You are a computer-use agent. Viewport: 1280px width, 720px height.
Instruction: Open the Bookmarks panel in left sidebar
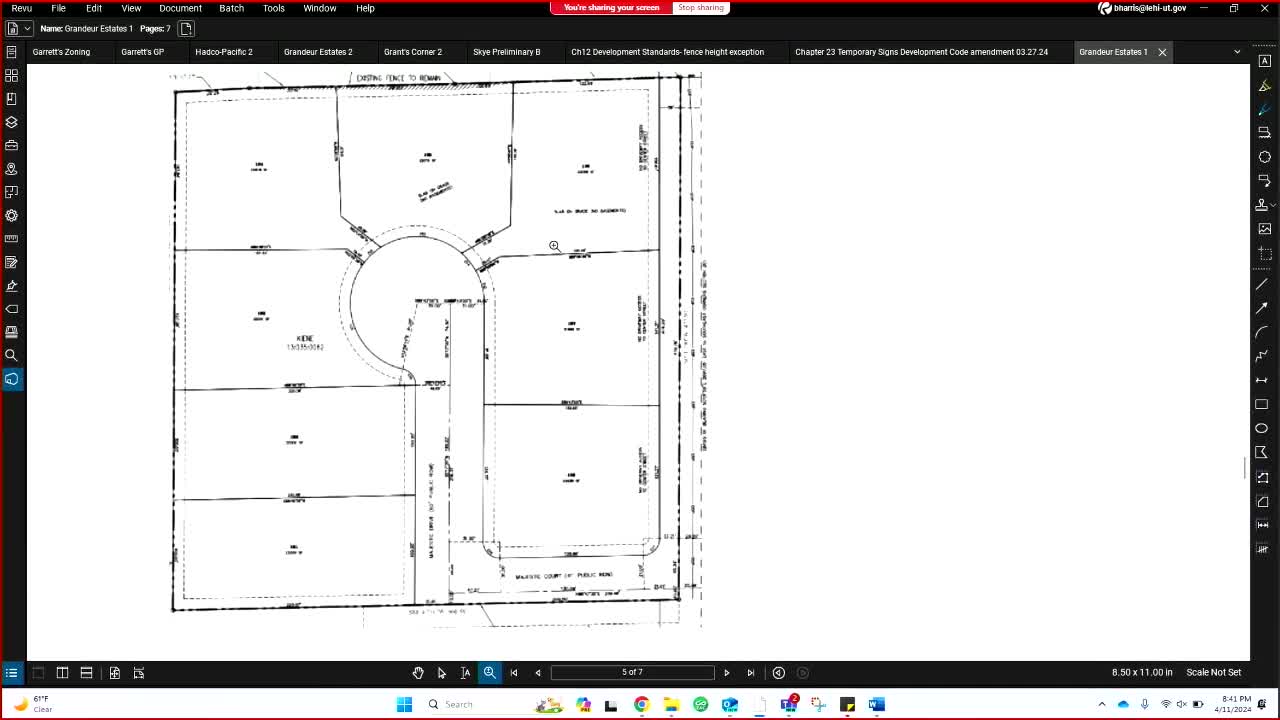click(x=12, y=99)
